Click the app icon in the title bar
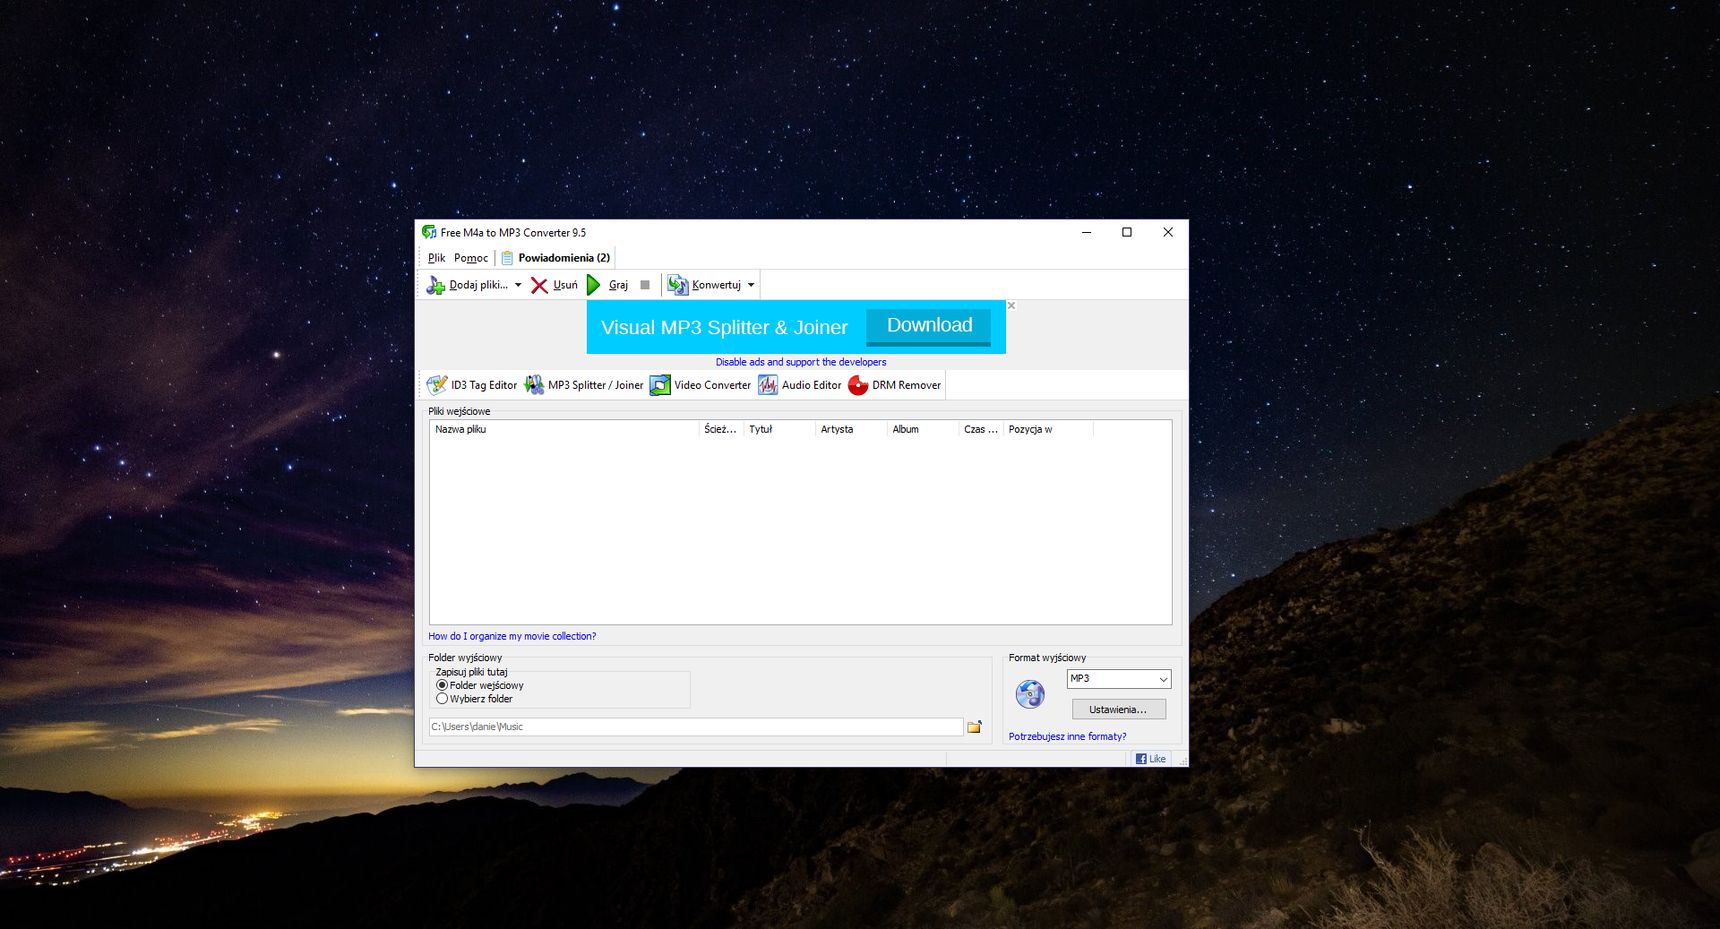Image resolution: width=1720 pixels, height=929 pixels. click(429, 232)
